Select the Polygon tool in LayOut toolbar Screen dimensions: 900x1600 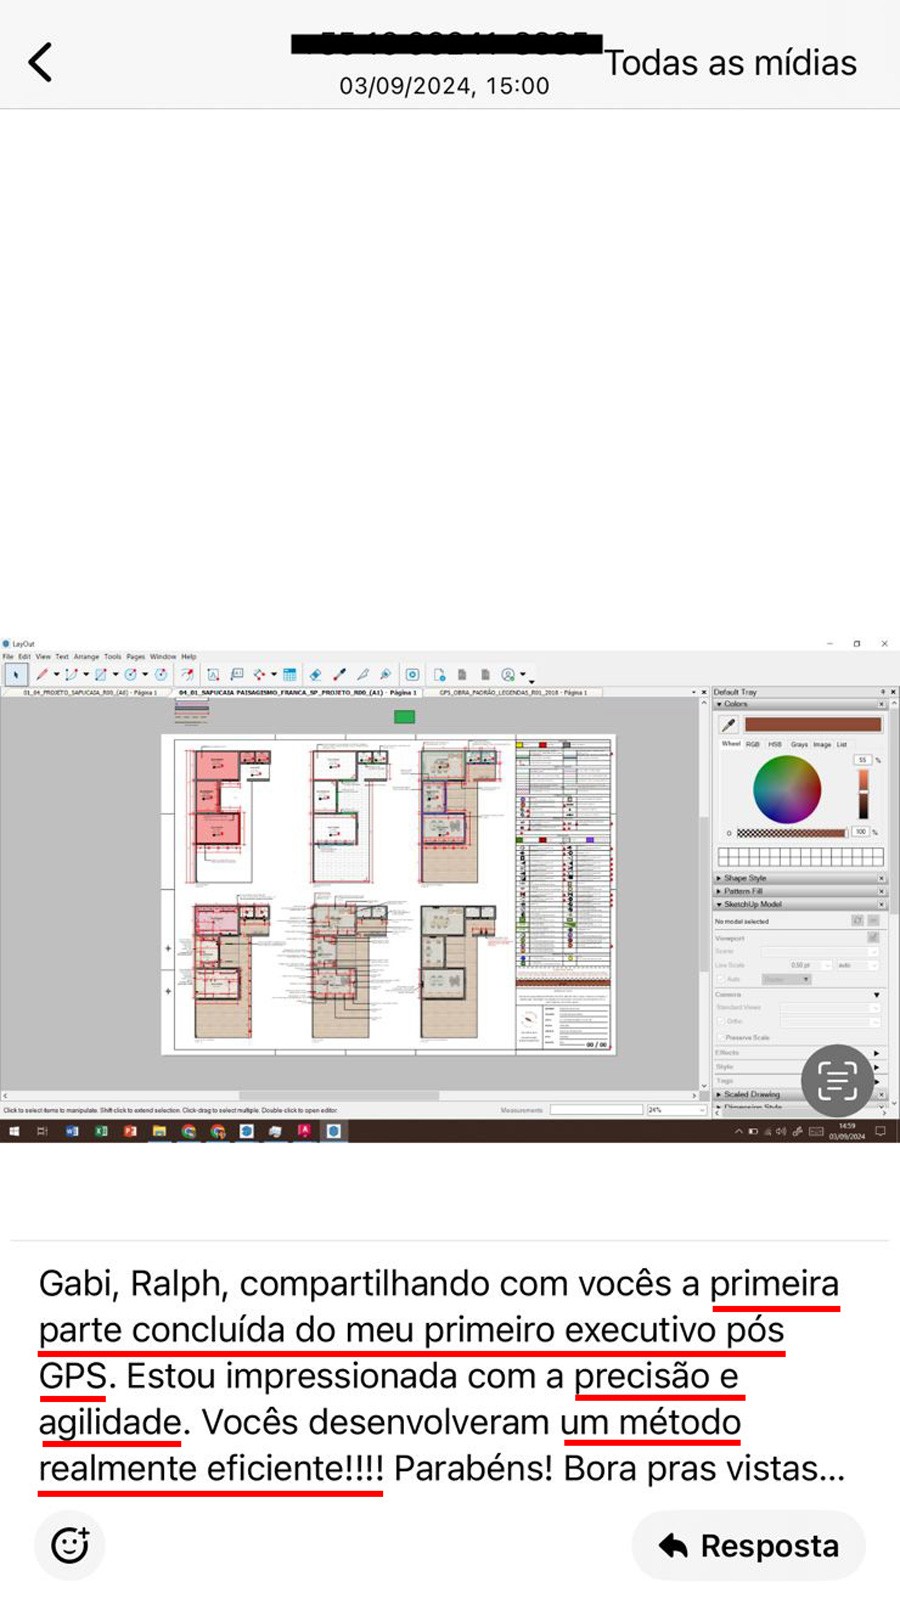click(160, 675)
